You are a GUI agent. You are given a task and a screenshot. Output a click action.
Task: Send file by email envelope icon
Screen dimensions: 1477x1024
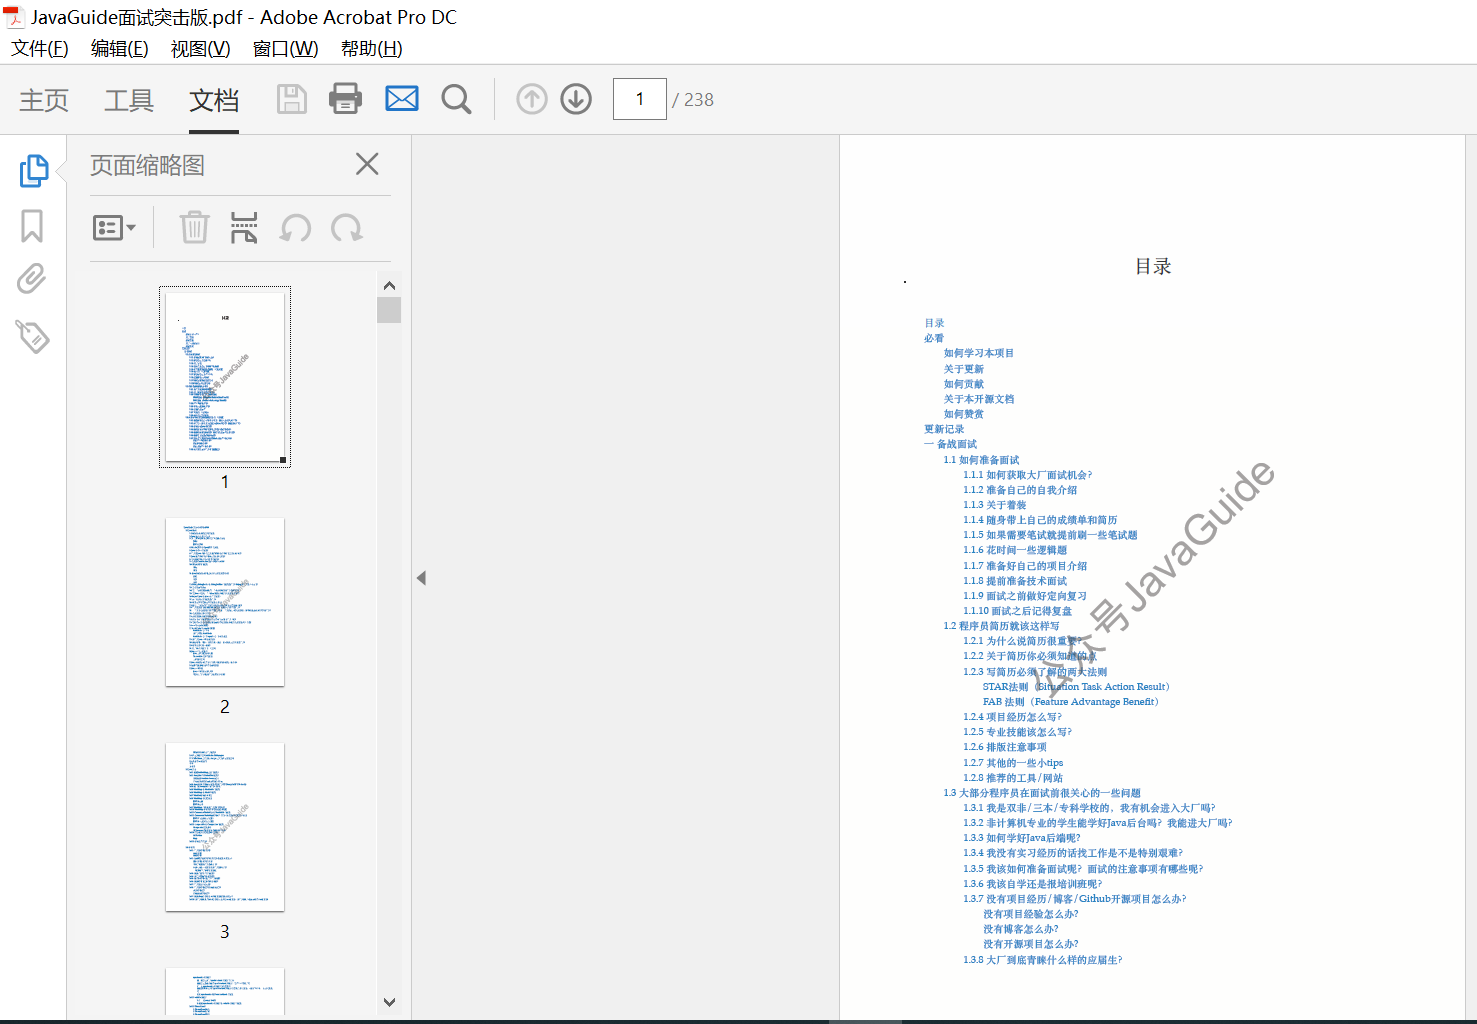[402, 99]
